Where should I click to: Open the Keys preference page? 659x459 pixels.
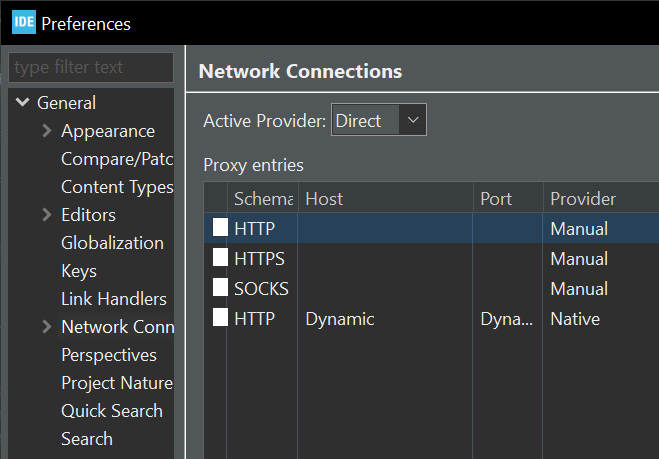79,271
